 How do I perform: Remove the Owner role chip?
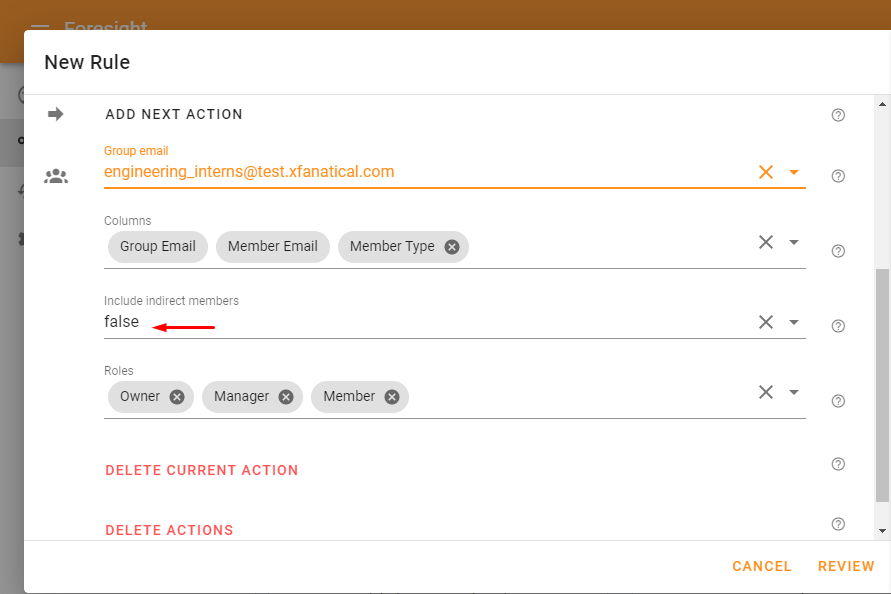[x=177, y=397]
